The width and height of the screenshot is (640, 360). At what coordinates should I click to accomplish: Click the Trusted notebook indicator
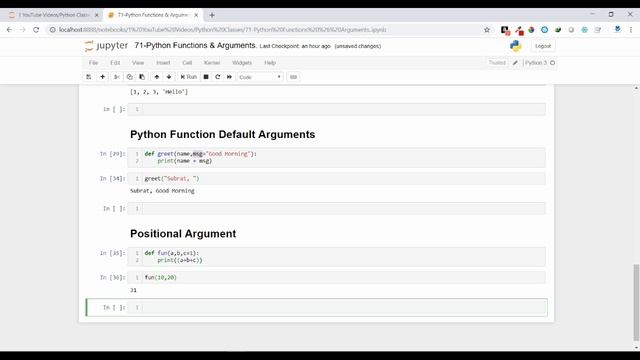497,63
